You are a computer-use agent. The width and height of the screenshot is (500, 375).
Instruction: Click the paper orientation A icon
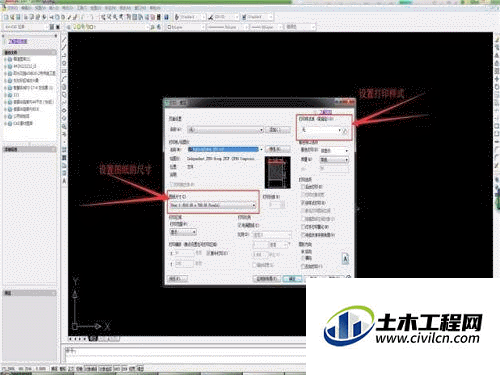click(x=345, y=259)
